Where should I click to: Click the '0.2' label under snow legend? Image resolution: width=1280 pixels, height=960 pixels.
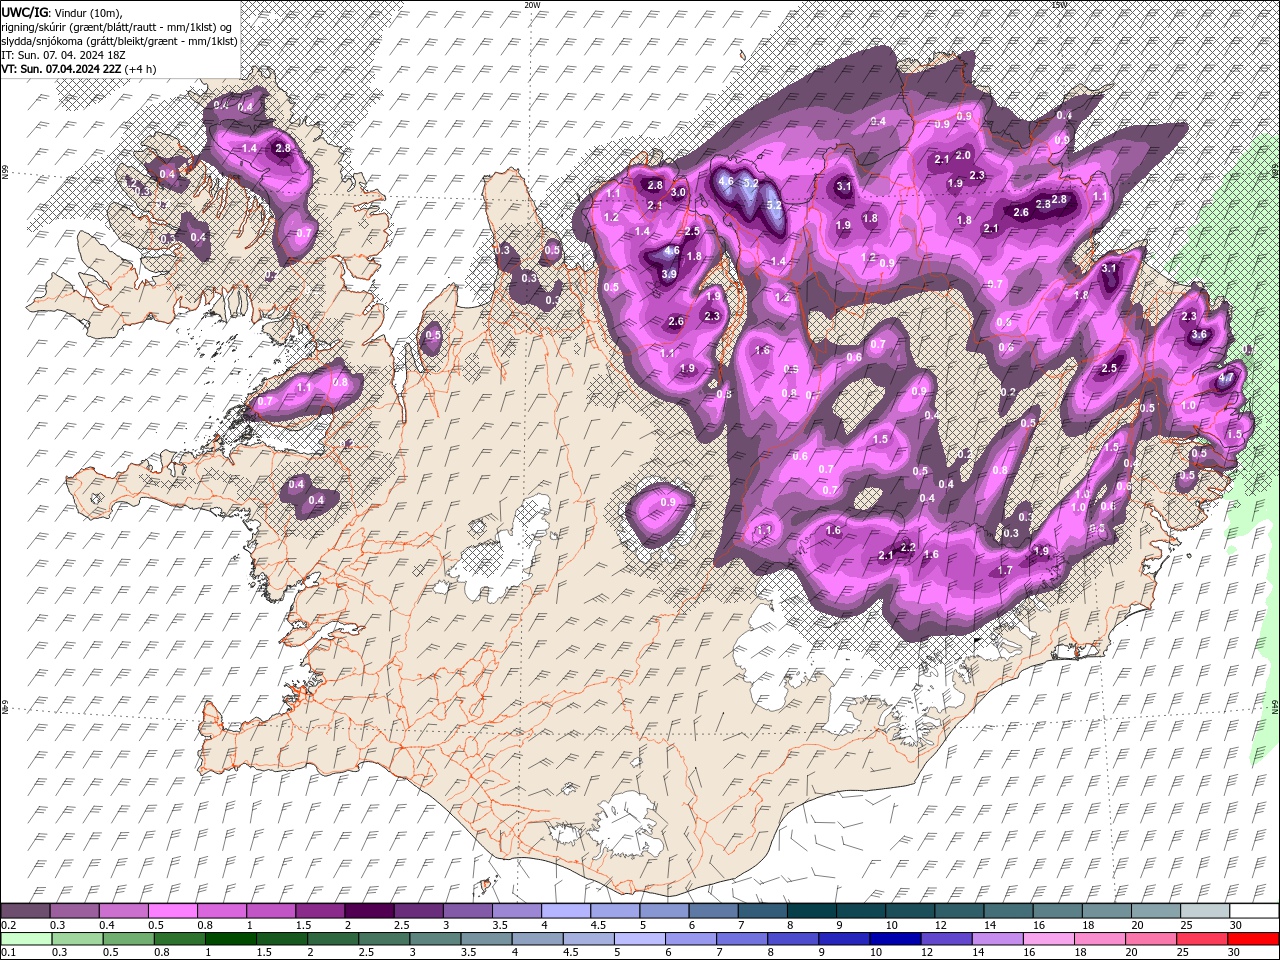10,925
